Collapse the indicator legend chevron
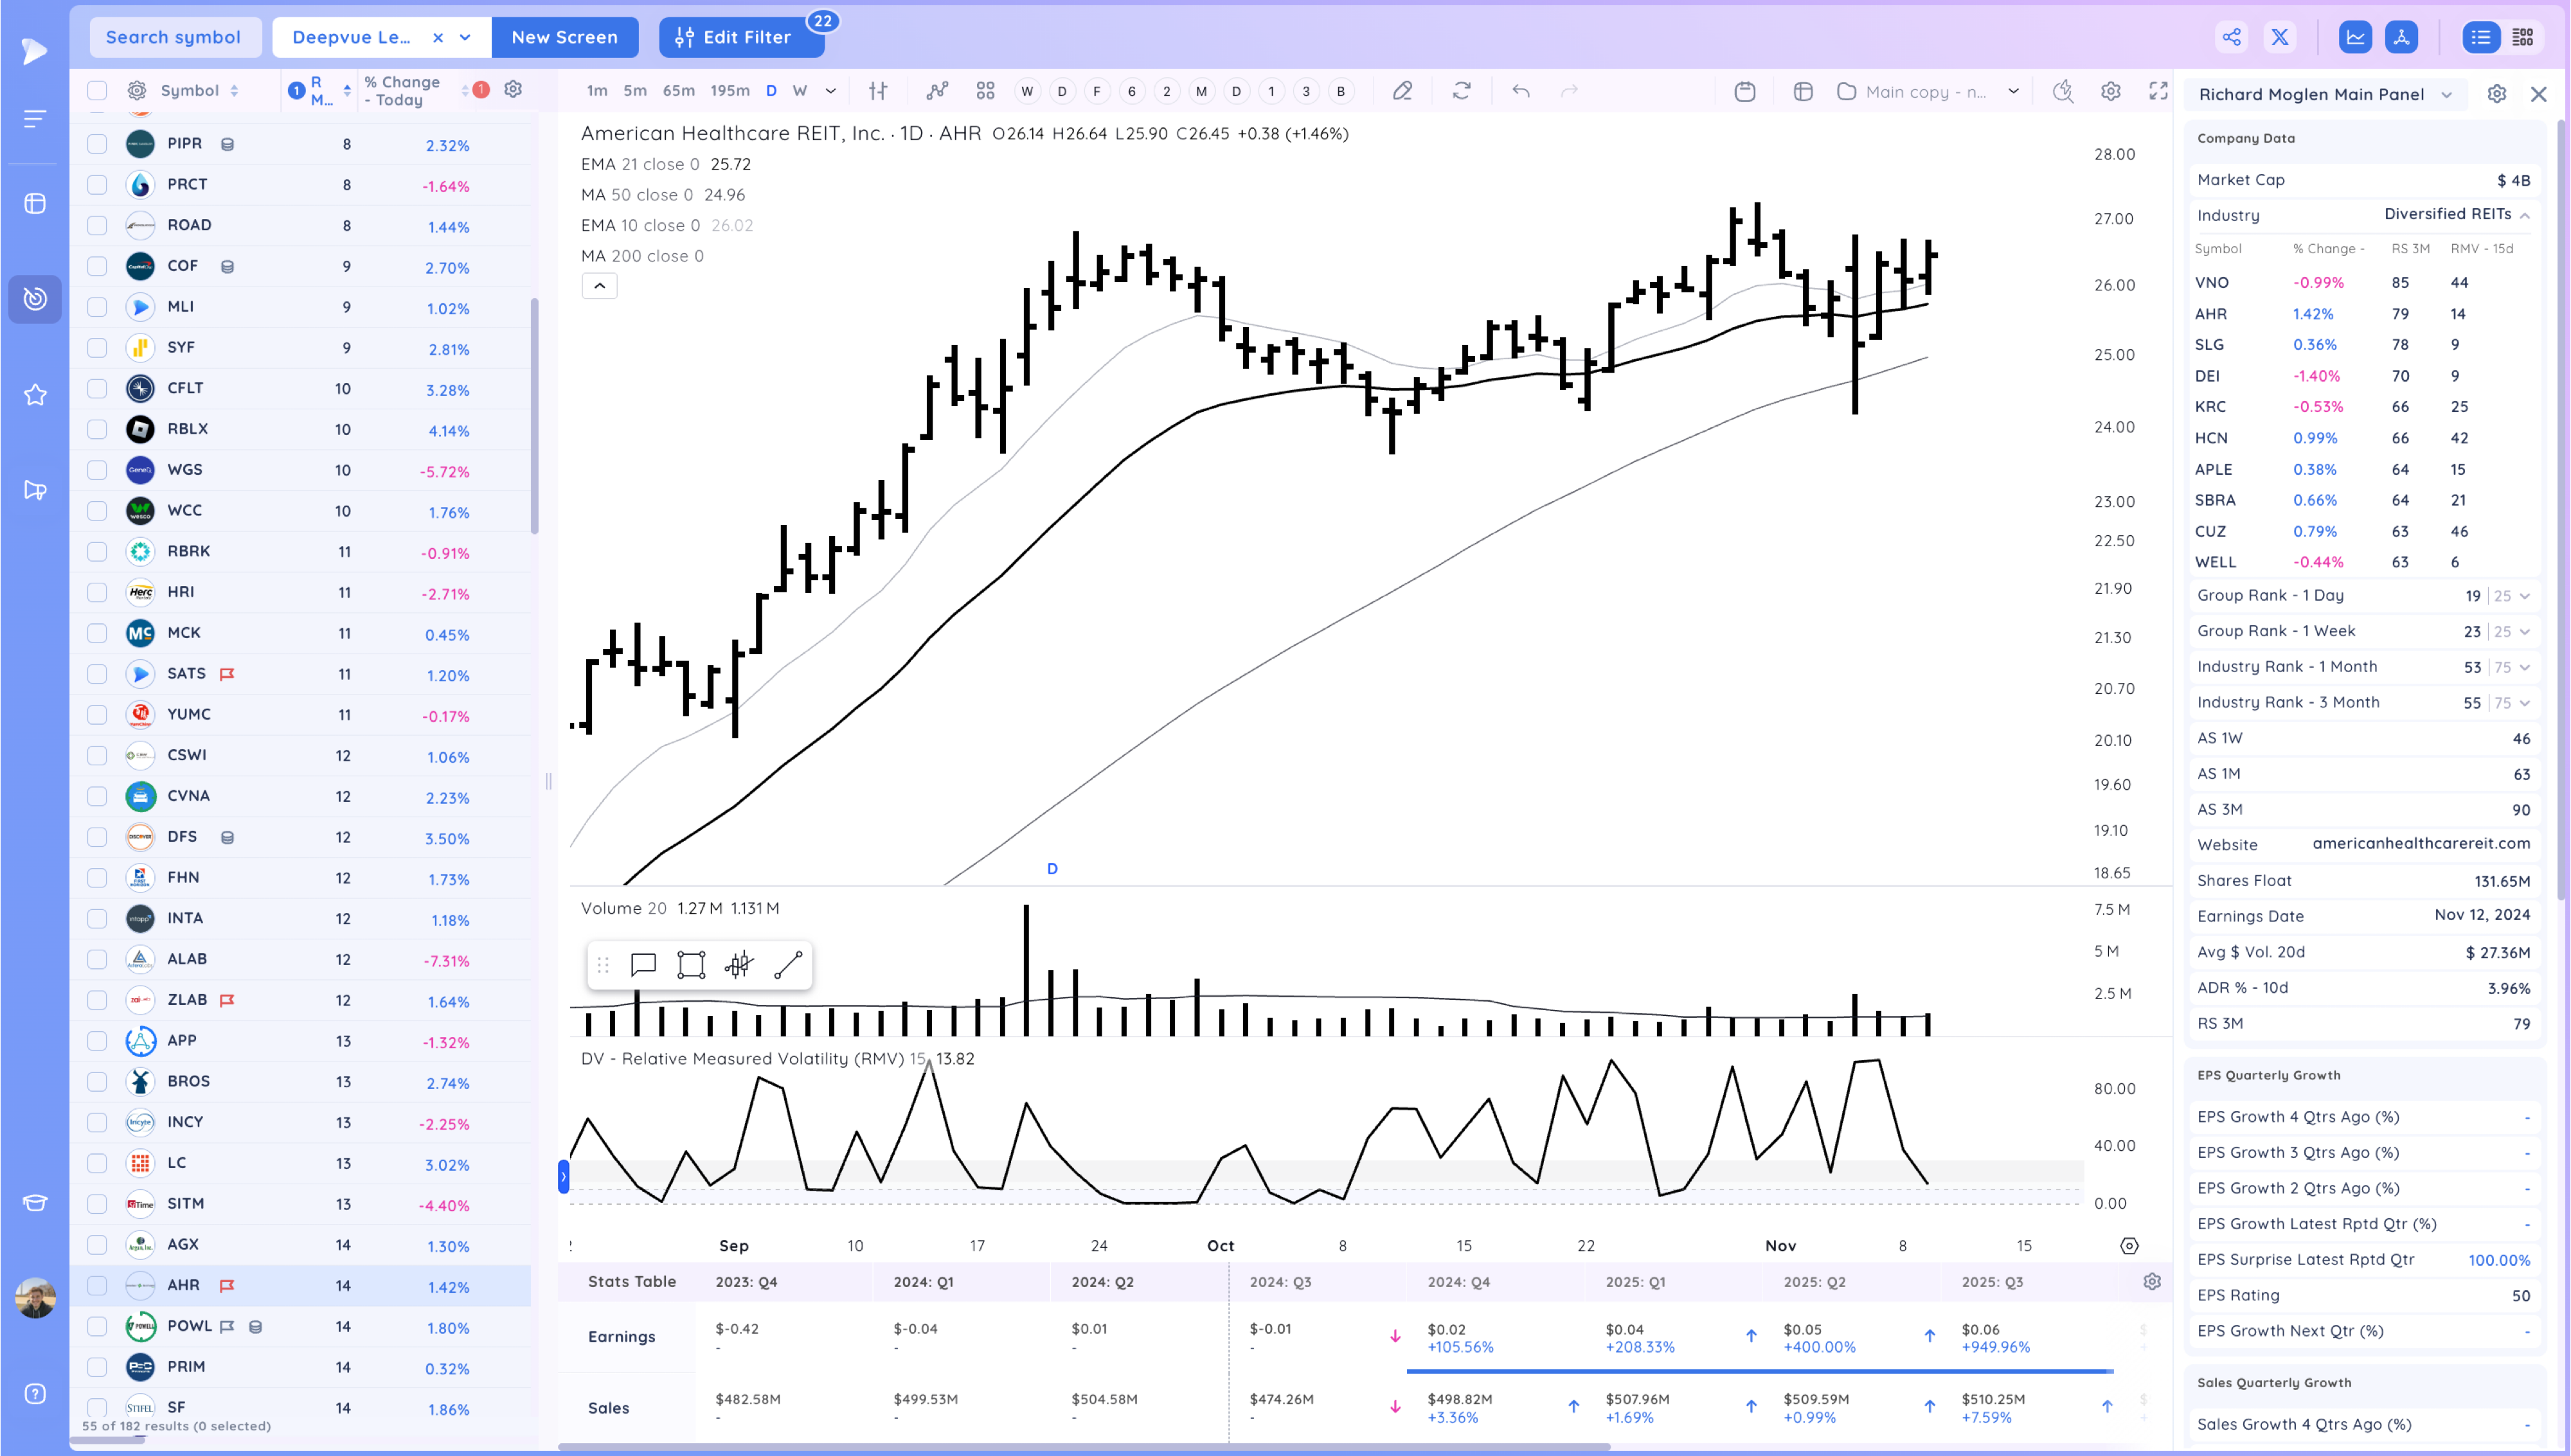The height and width of the screenshot is (1456, 2571). (x=599, y=286)
